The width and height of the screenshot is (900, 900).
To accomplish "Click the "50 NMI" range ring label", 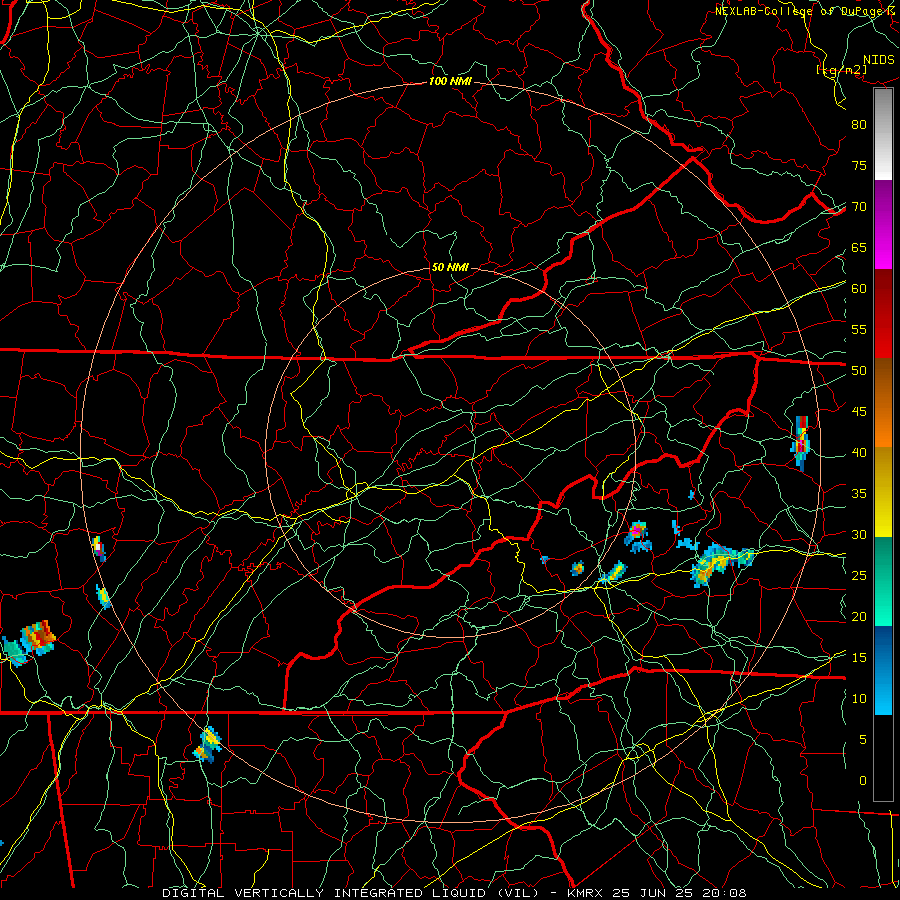I will tap(450, 267).
